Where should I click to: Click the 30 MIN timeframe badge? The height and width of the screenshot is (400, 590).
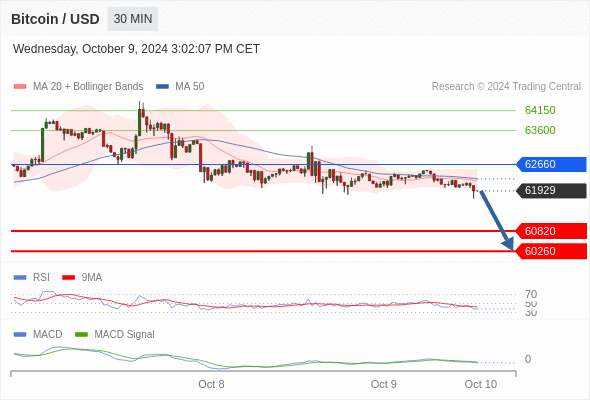pyautogui.click(x=133, y=19)
